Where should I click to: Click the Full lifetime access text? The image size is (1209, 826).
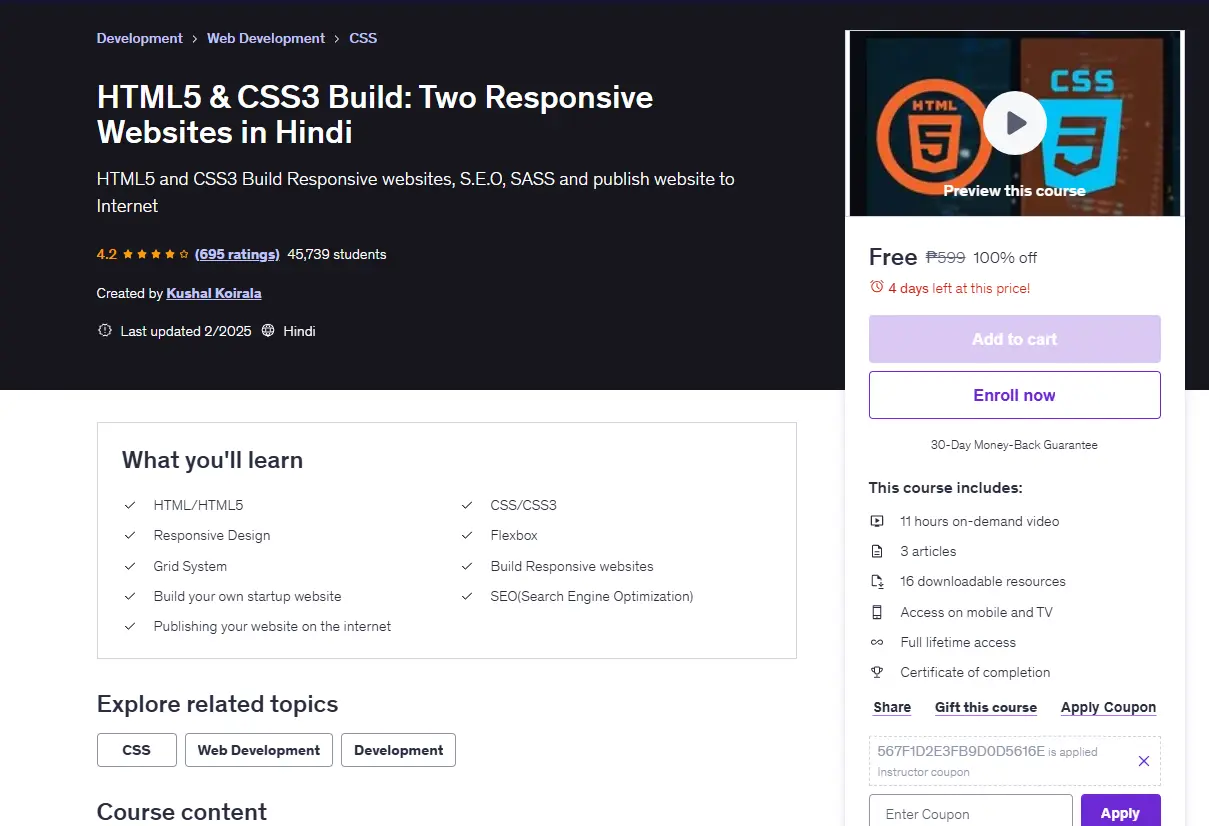pyautogui.click(x=958, y=642)
